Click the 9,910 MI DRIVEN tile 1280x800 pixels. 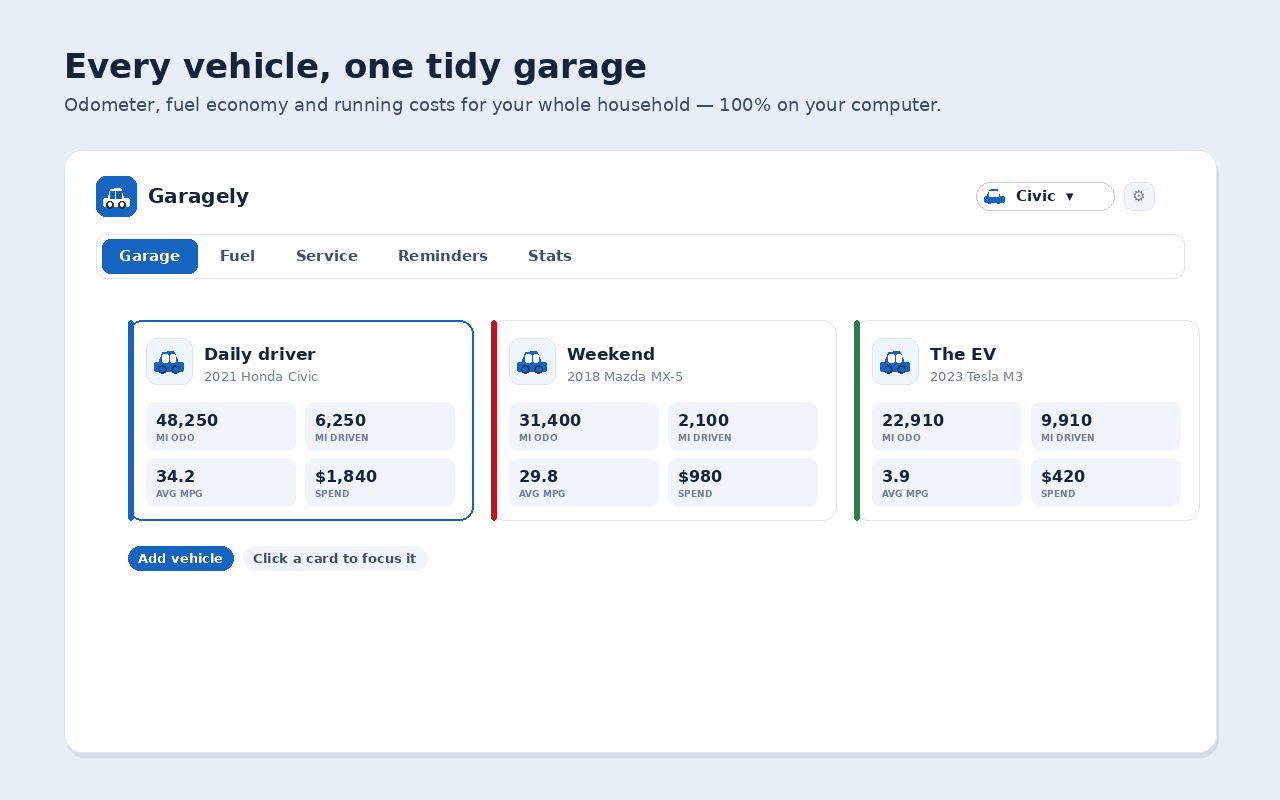pos(1106,427)
